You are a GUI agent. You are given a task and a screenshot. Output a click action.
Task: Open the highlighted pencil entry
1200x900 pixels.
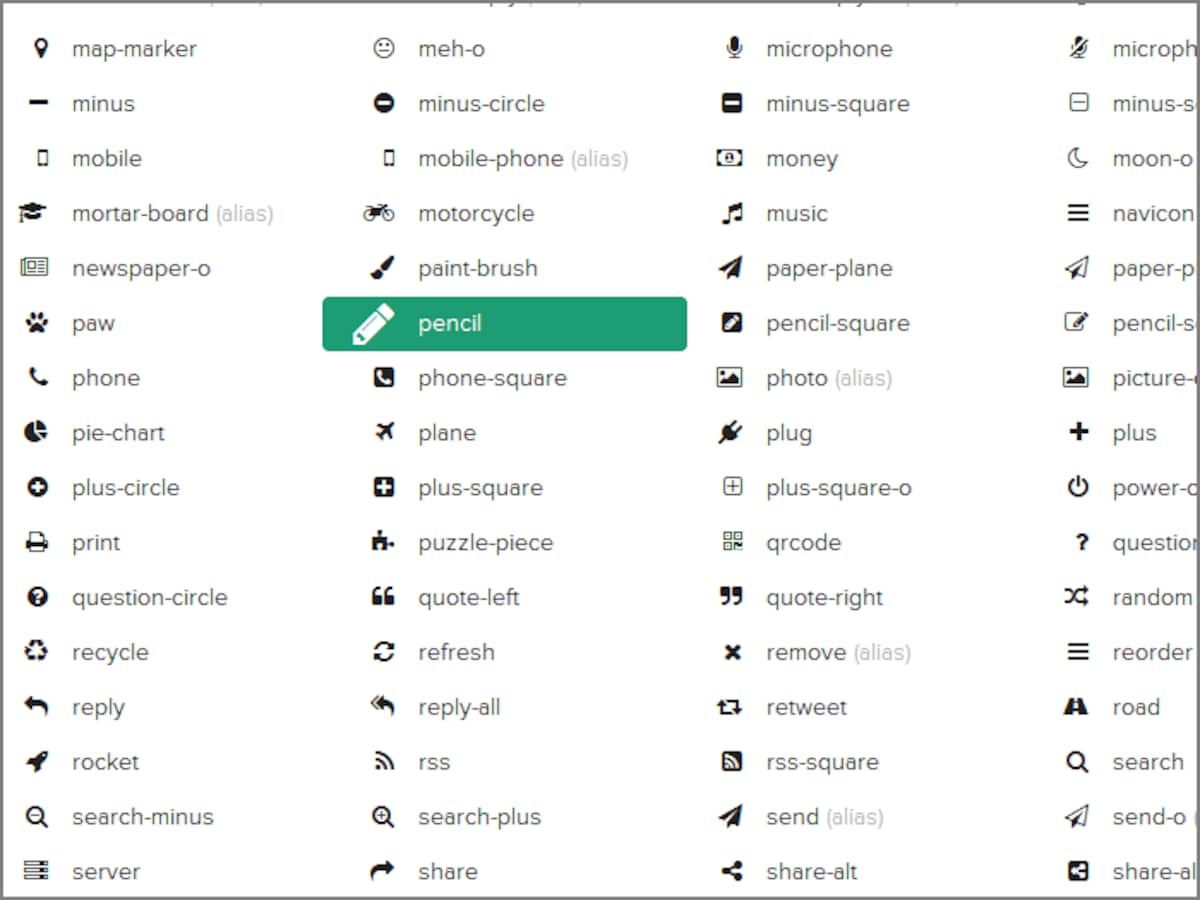click(x=504, y=323)
